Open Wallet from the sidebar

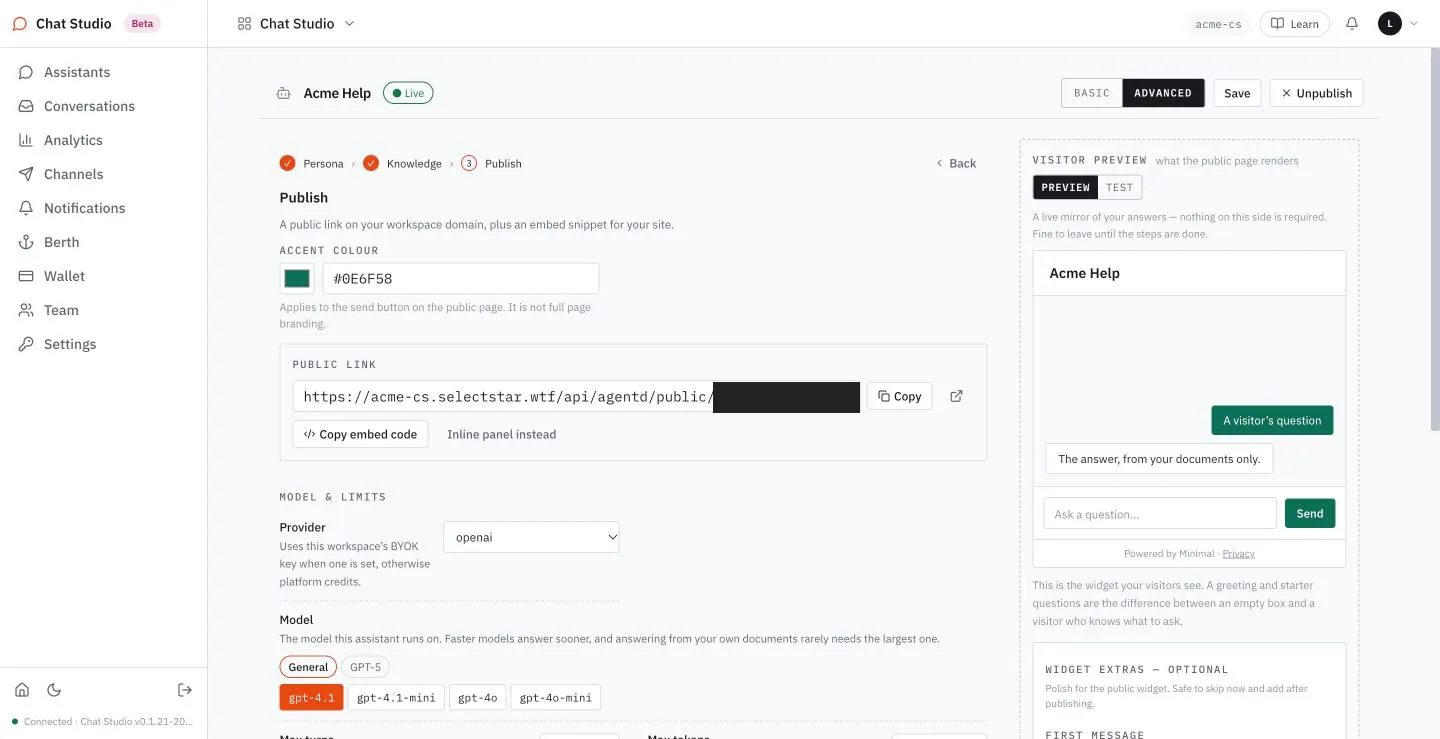pos(64,276)
